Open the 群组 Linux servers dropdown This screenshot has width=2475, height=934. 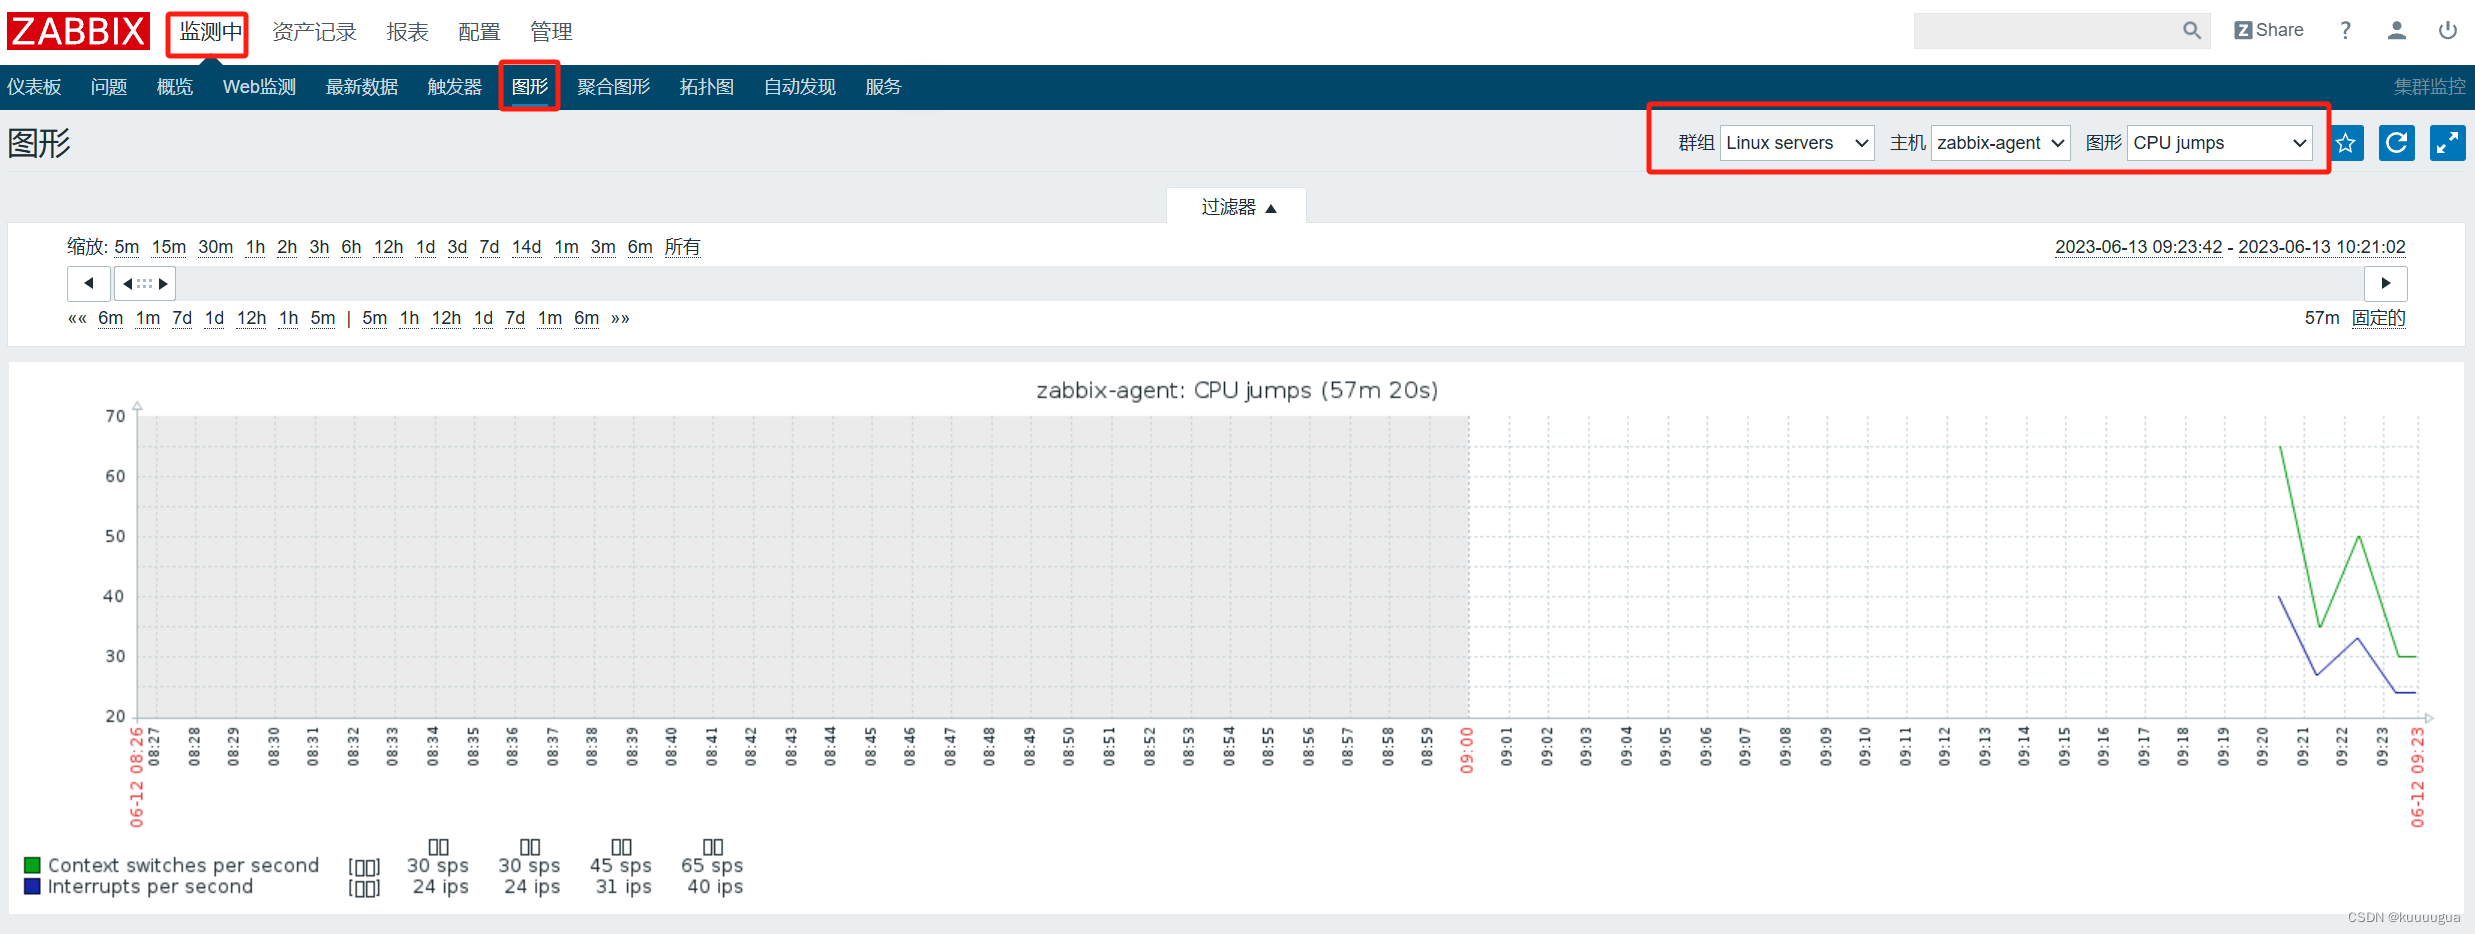tap(1797, 143)
